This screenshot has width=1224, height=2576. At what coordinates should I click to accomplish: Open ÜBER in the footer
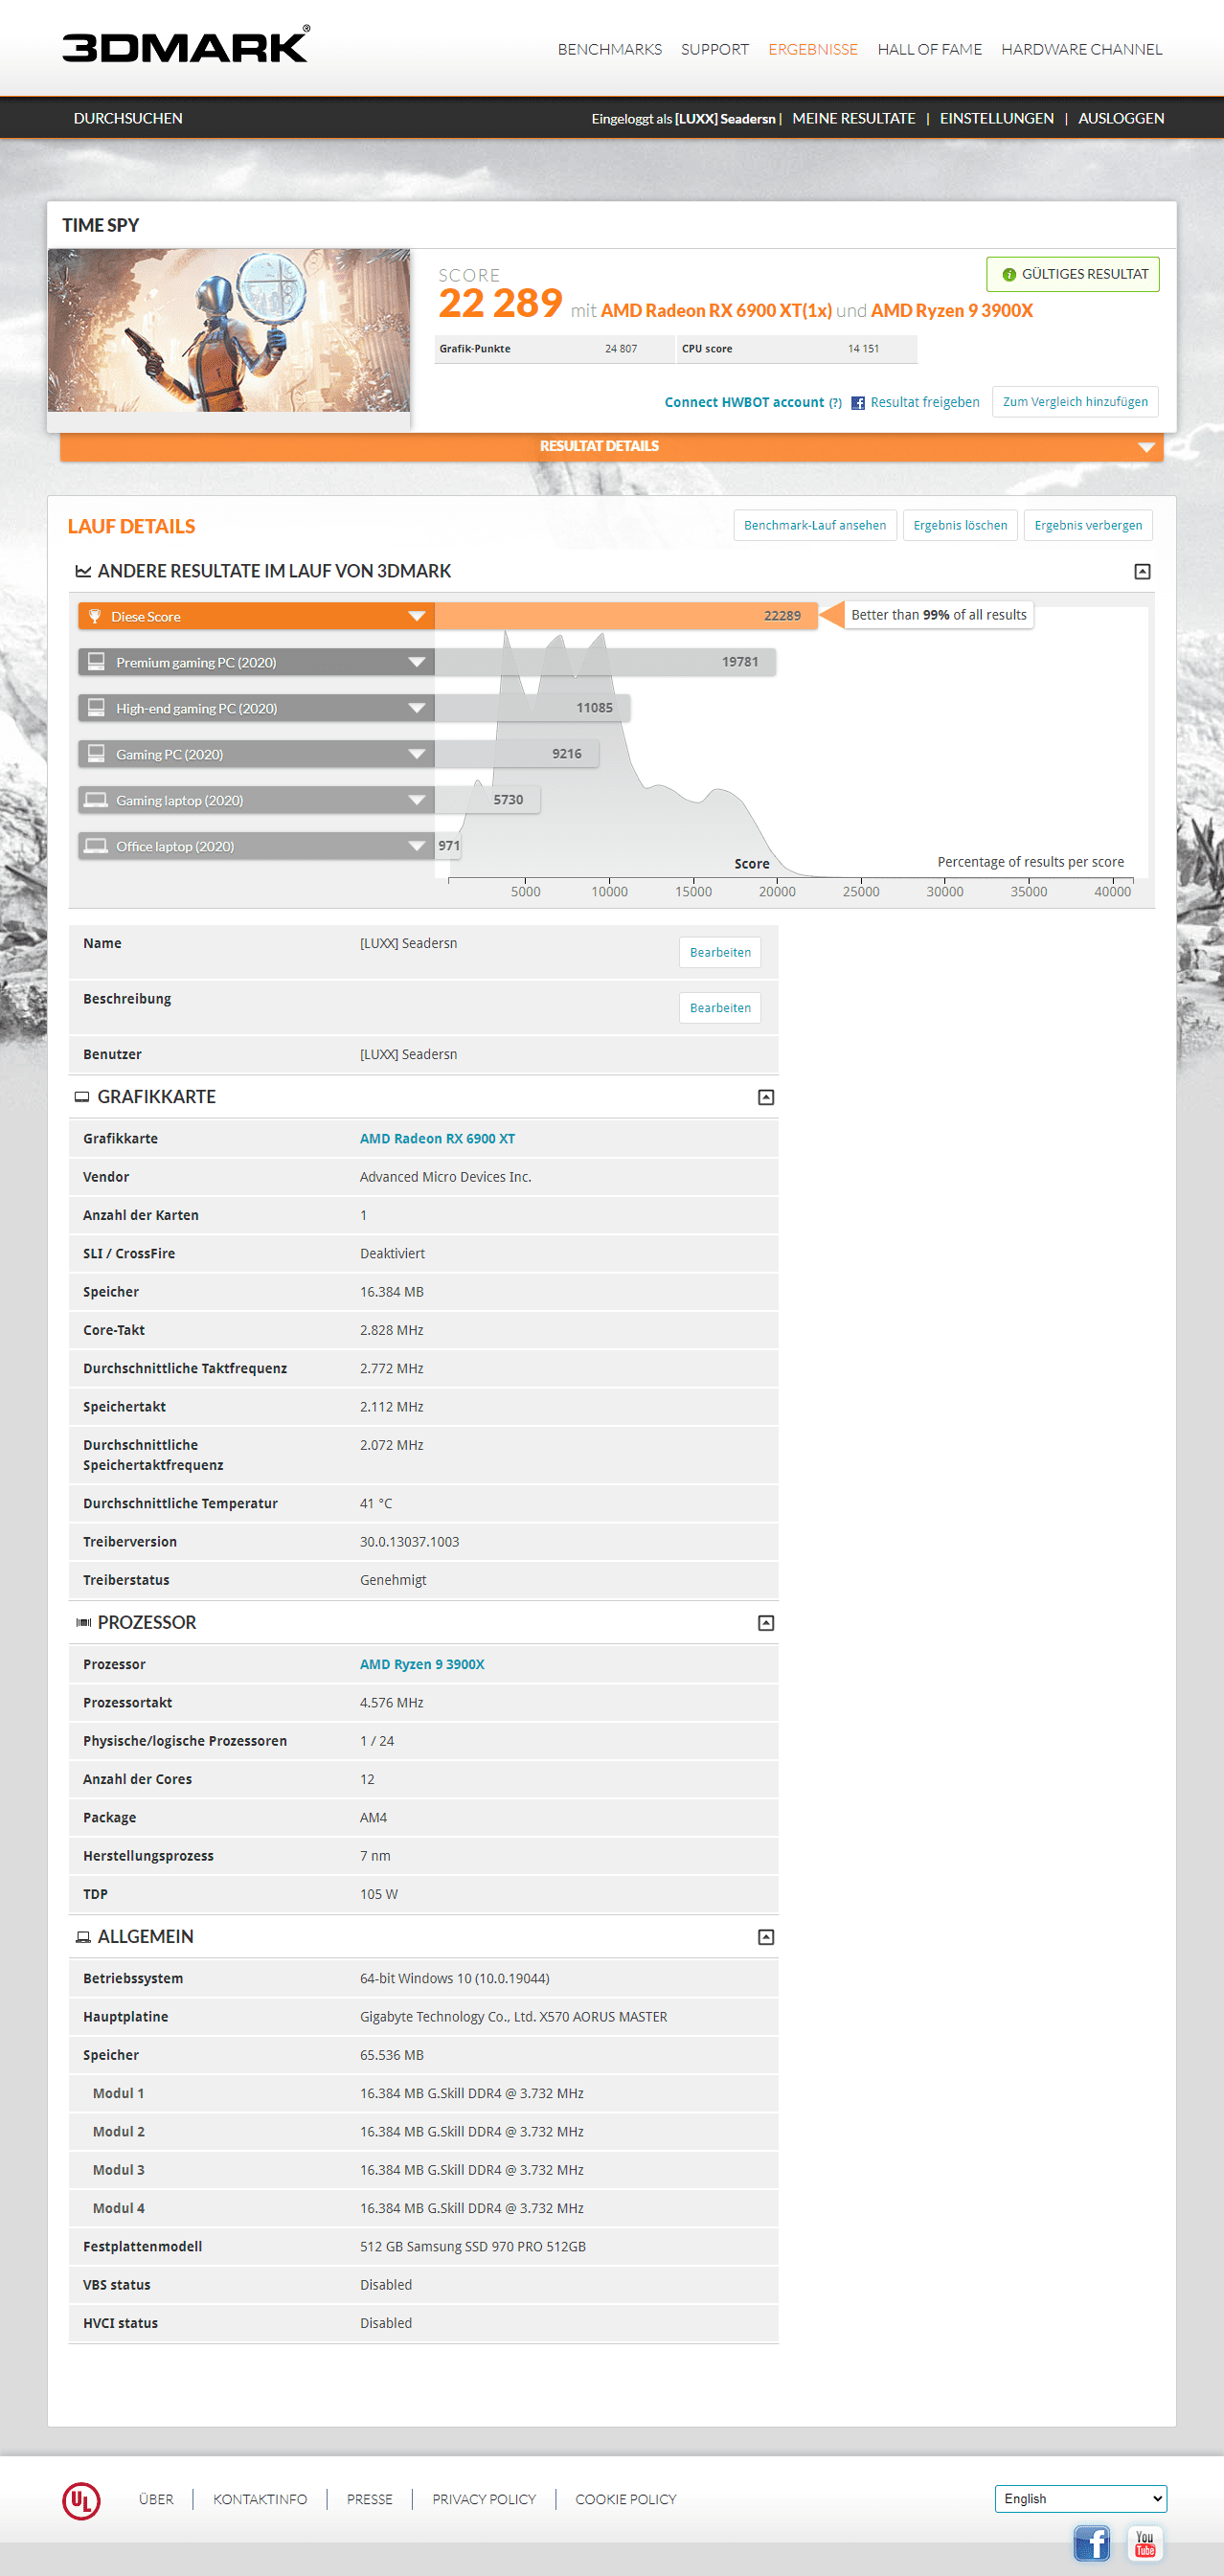pos(156,2499)
